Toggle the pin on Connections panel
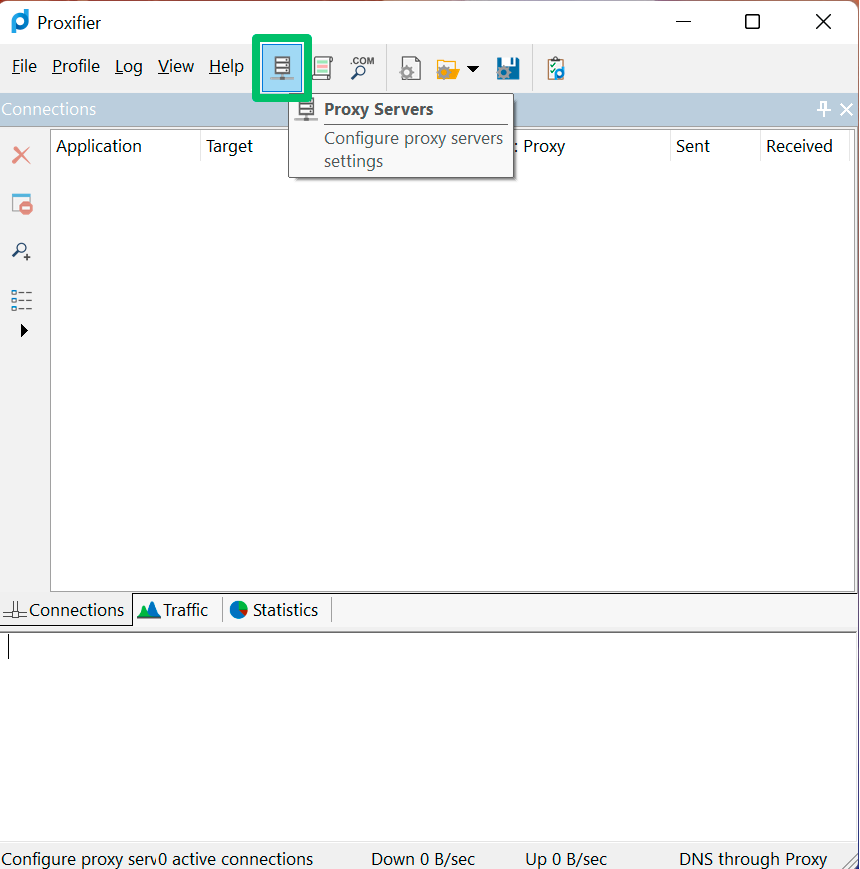The image size is (860, 869). tap(824, 109)
